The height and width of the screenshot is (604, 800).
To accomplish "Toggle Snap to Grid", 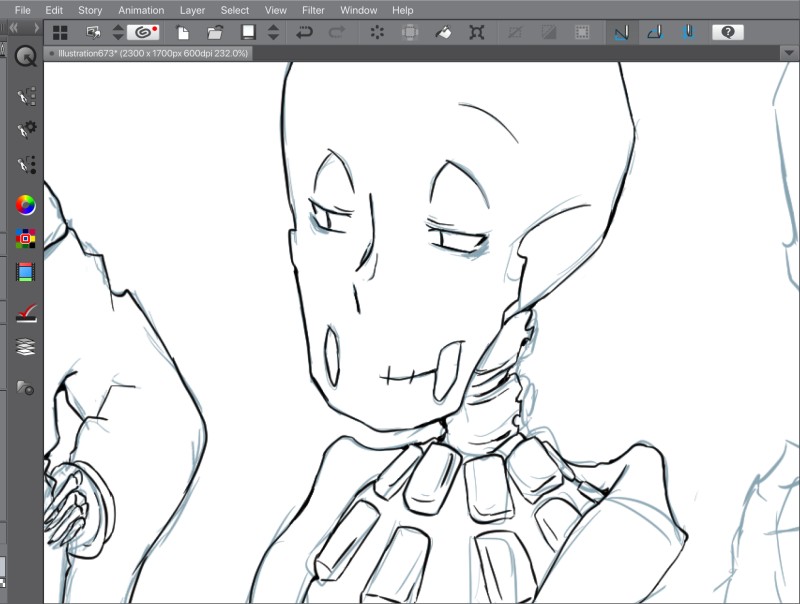I will (x=689, y=33).
